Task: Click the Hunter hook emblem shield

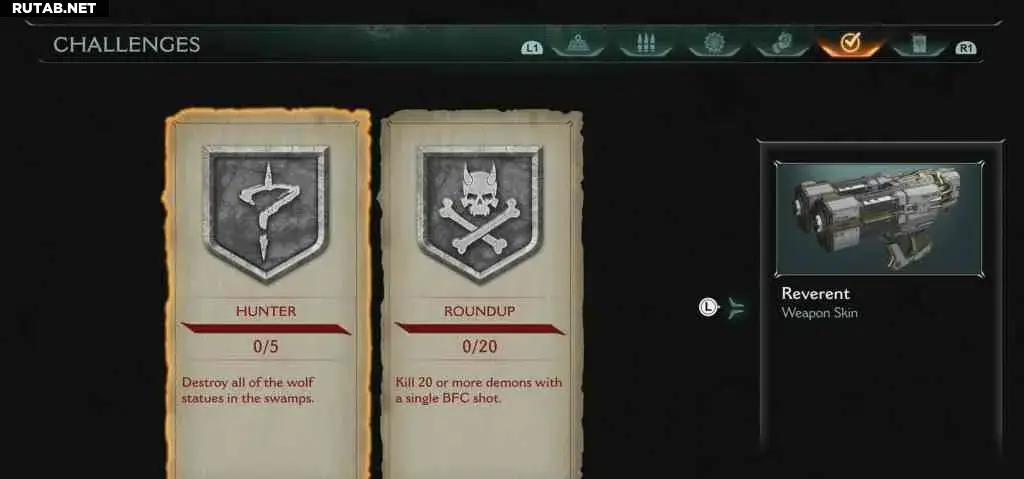Action: point(265,212)
